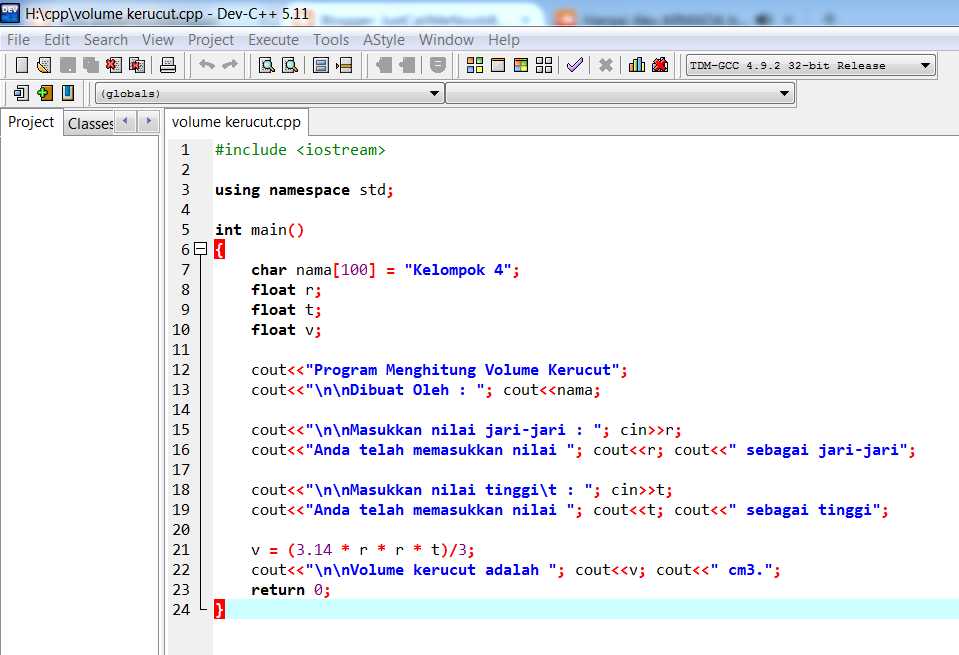Open the Help menu

503,40
